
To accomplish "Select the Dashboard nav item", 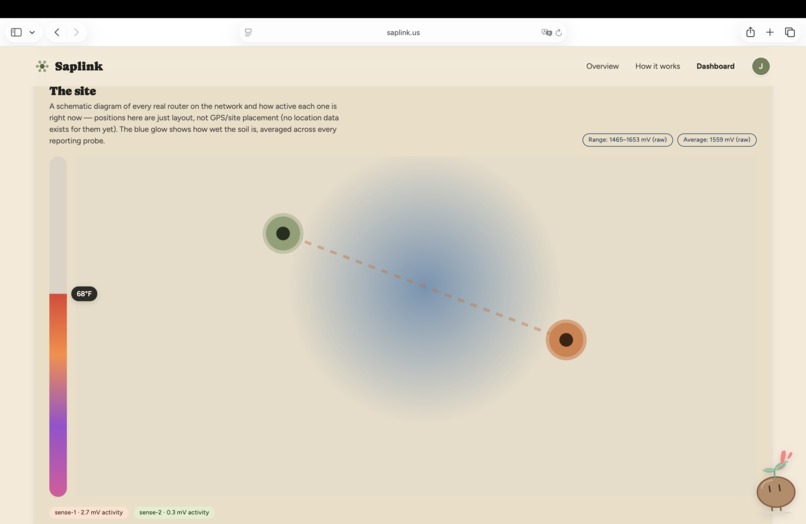I will point(716,66).
